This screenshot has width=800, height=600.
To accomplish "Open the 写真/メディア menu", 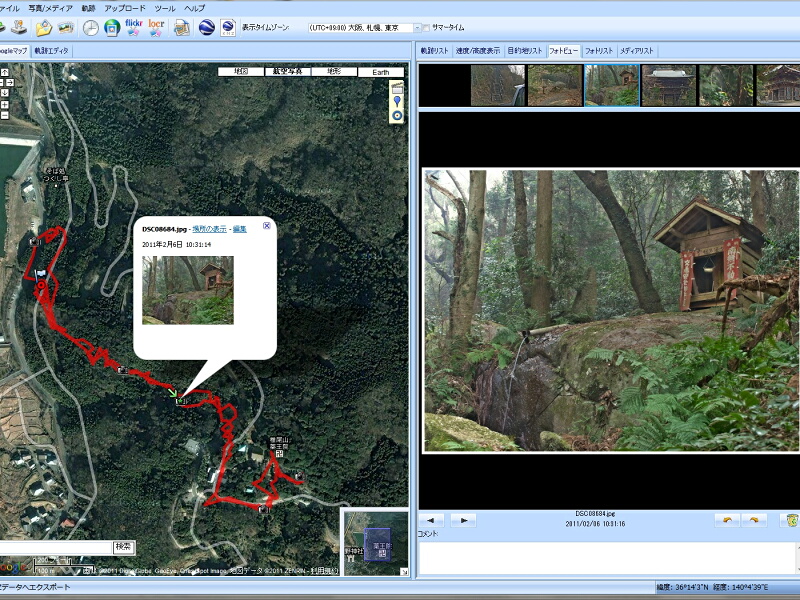I will [51, 8].
